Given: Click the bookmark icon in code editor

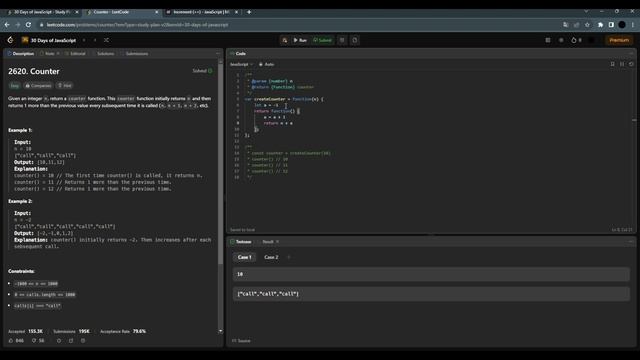Looking at the screenshot, I should (x=612, y=64).
